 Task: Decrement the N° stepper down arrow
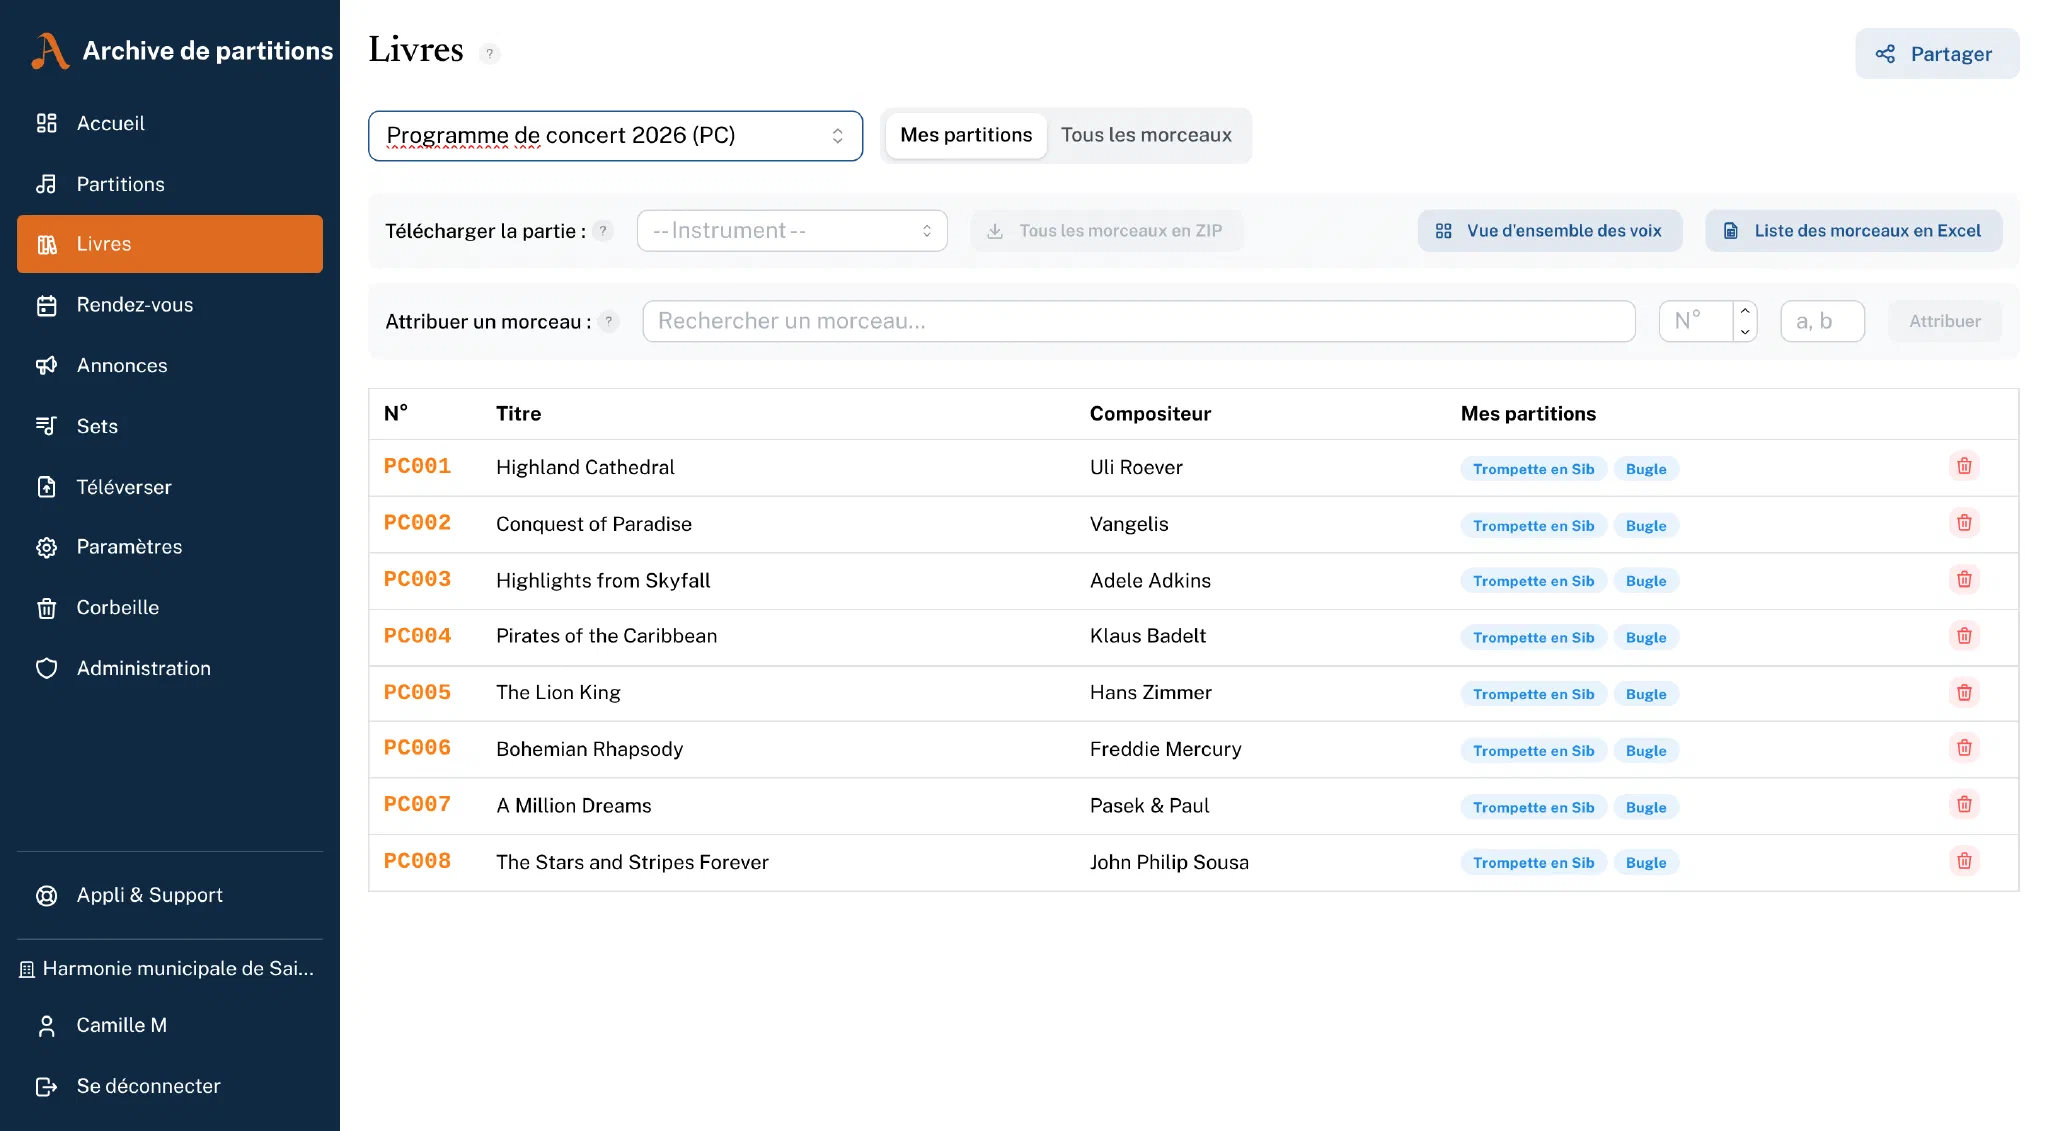click(1745, 332)
